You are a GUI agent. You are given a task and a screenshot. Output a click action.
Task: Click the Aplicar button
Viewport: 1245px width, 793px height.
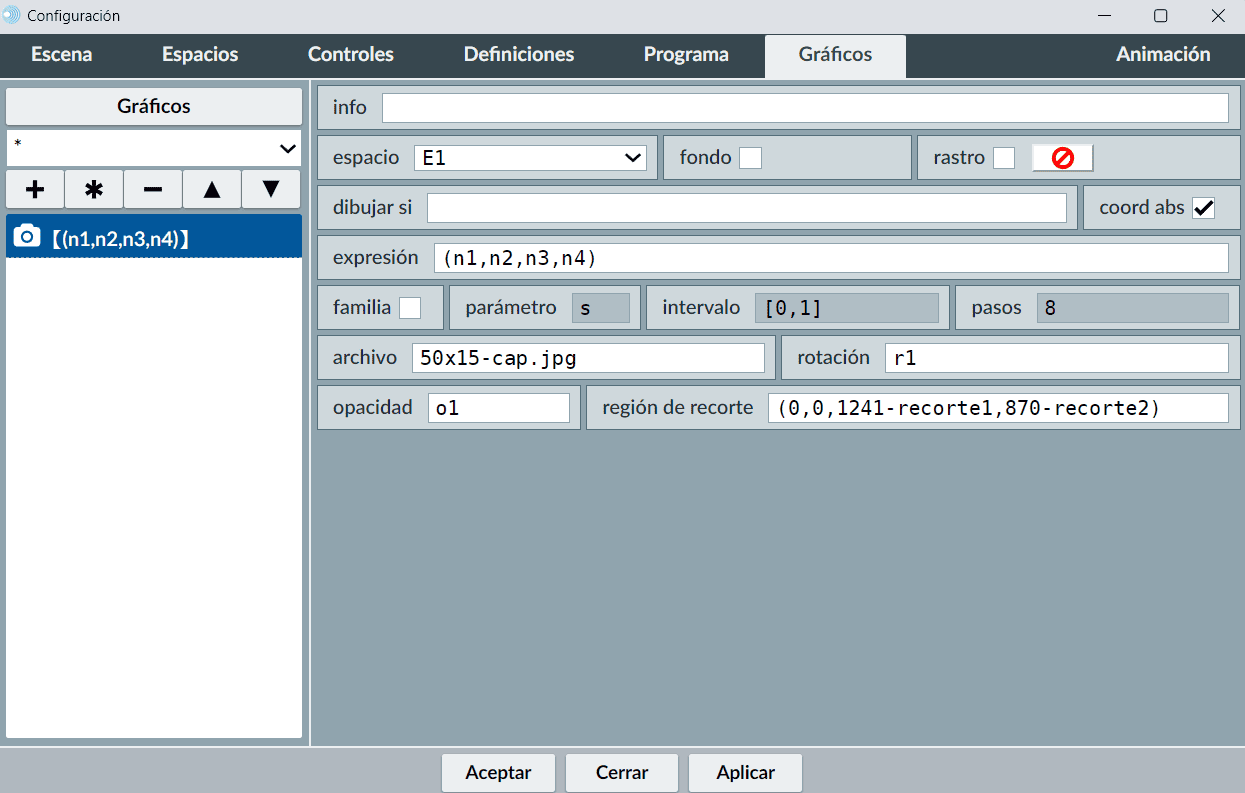coord(745,772)
